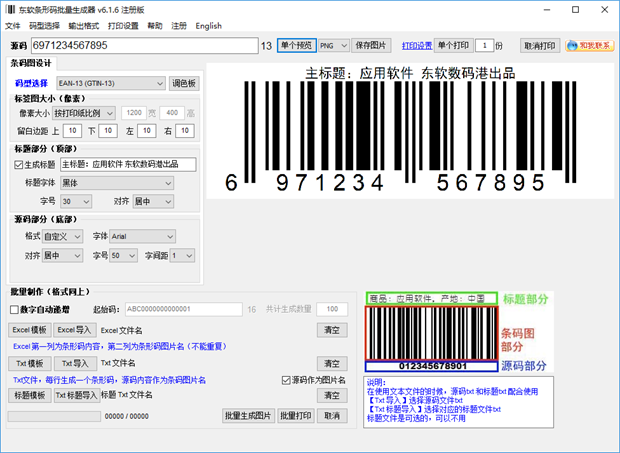620x453 pixels.
Task: Click the batch progress bar
Action: point(54,416)
